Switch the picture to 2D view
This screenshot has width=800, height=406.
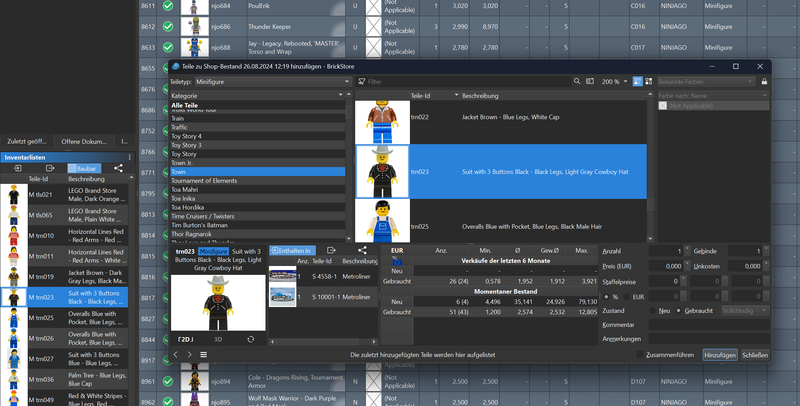(x=185, y=339)
